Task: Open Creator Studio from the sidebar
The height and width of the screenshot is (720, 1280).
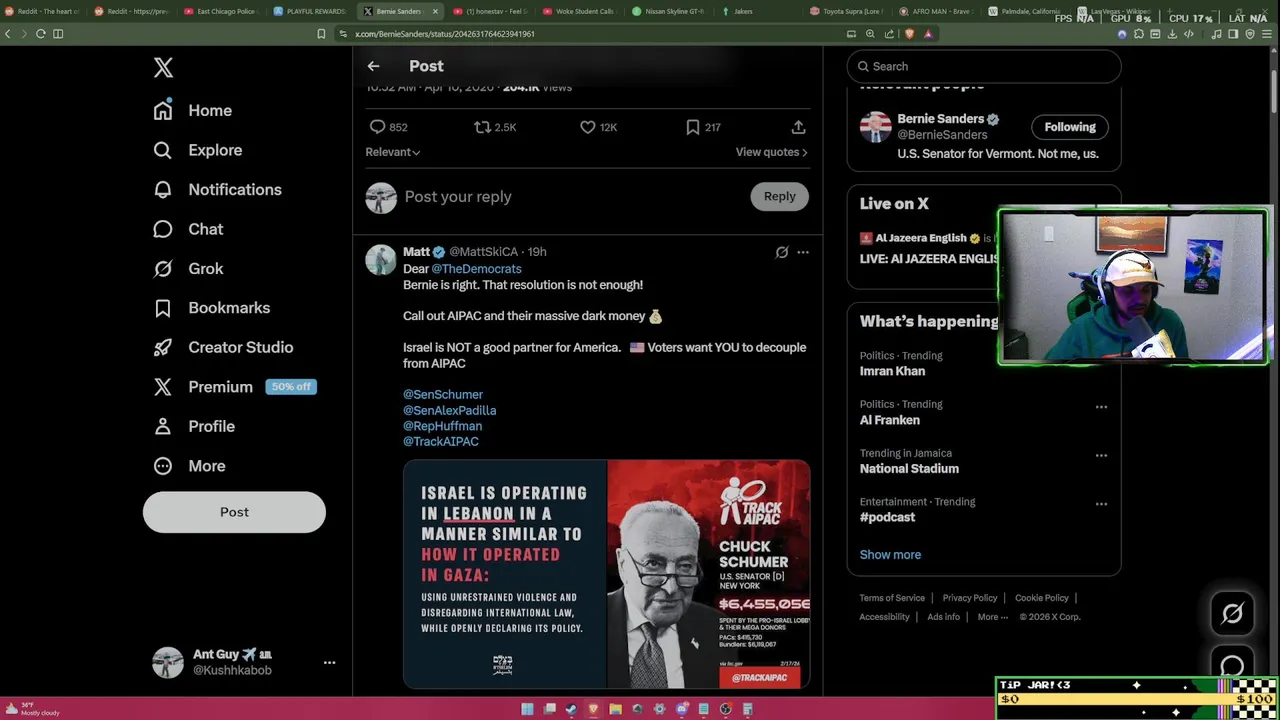Action: tap(223, 347)
